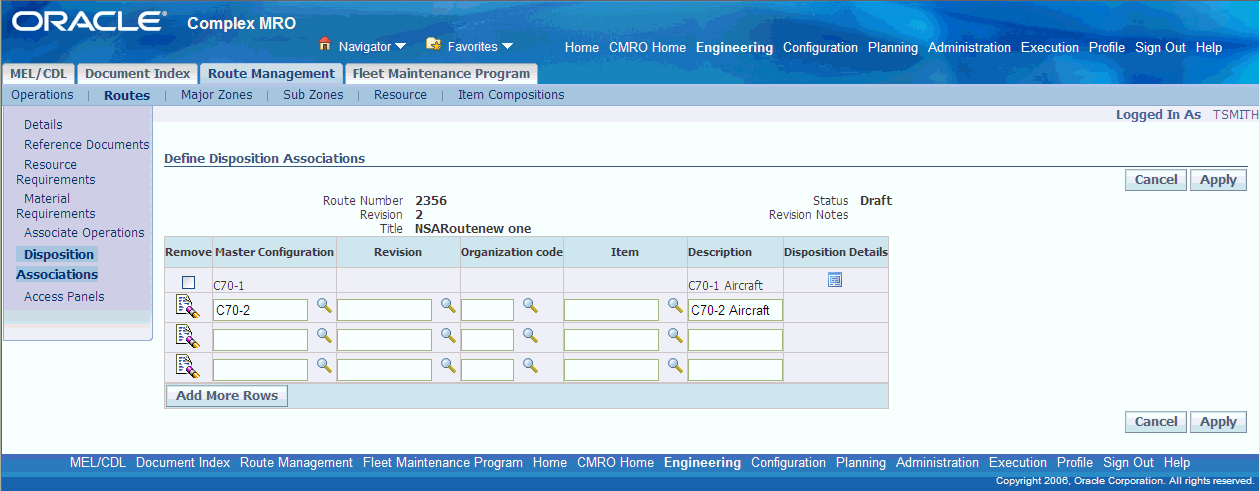Image resolution: width=1260 pixels, height=491 pixels.
Task: Click Add More Rows button
Action: (x=226, y=396)
